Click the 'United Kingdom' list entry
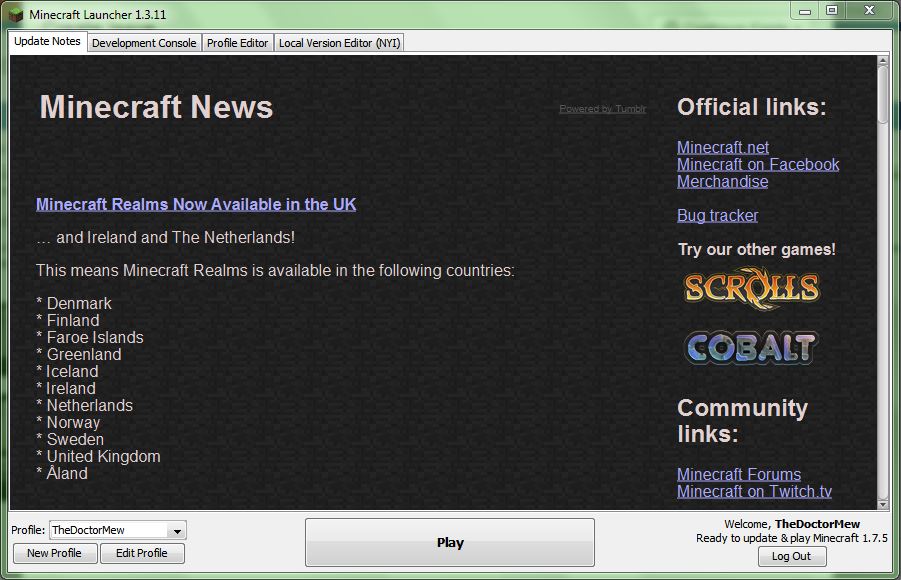 point(103,456)
